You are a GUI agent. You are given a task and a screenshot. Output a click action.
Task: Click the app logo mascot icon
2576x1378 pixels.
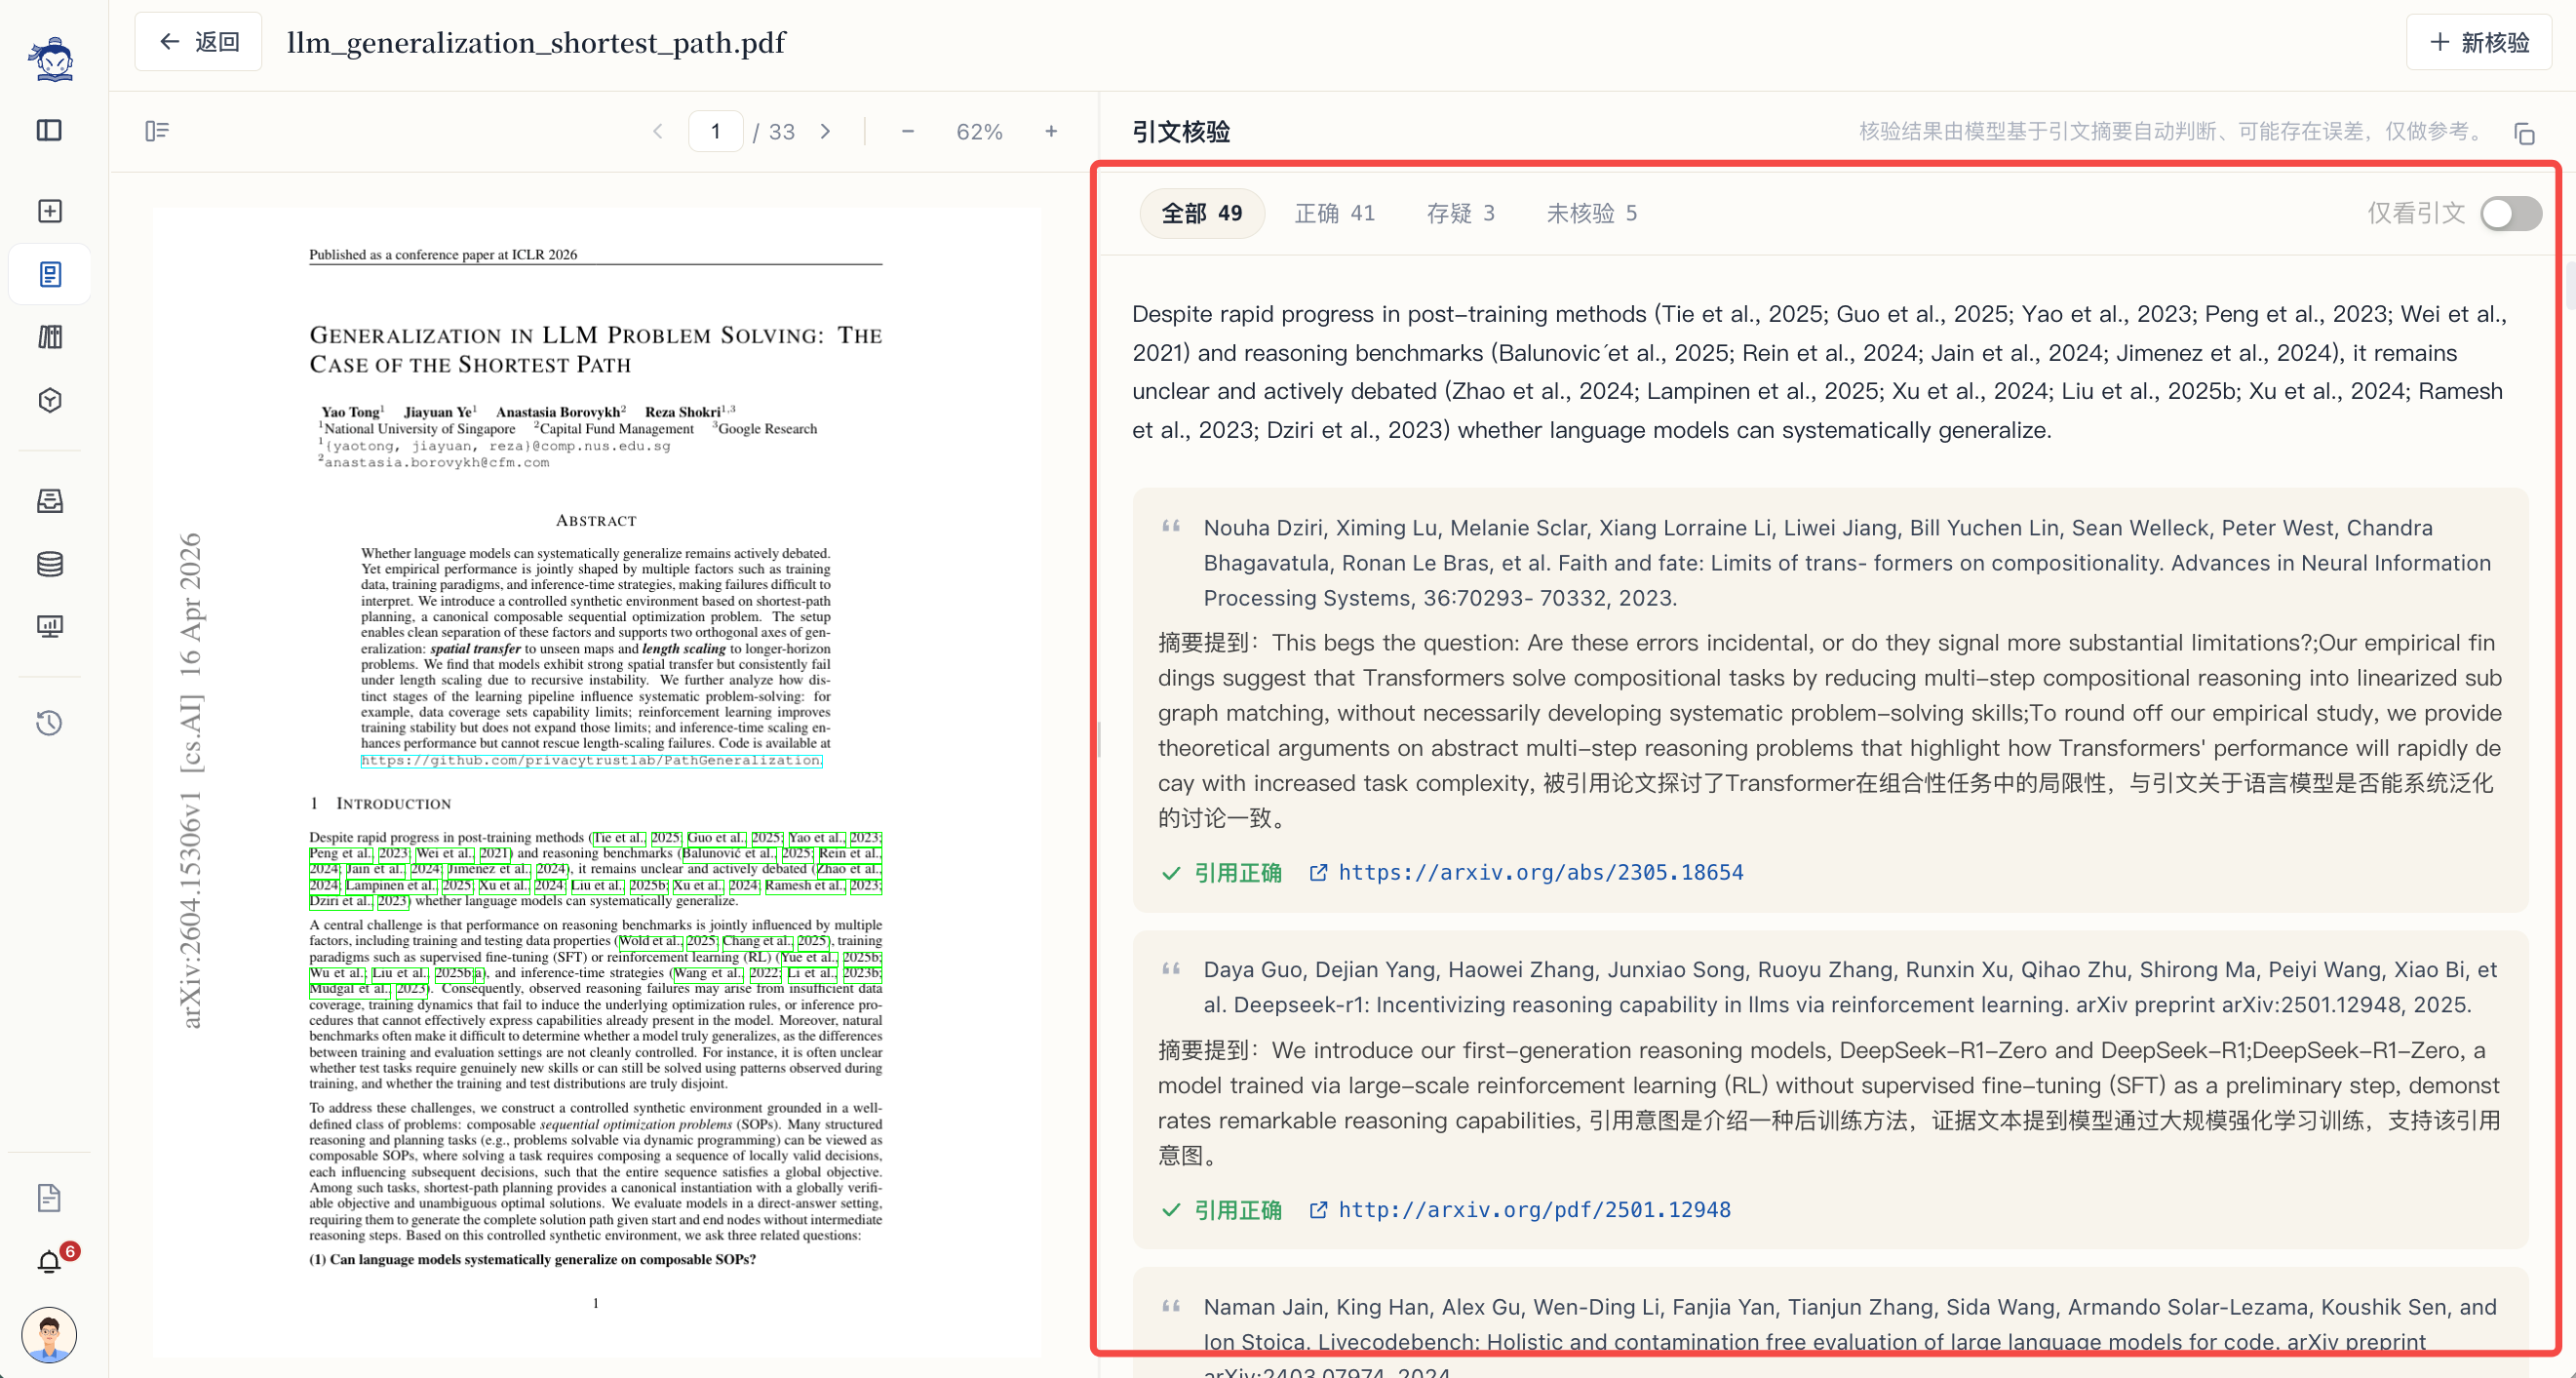click(50, 59)
